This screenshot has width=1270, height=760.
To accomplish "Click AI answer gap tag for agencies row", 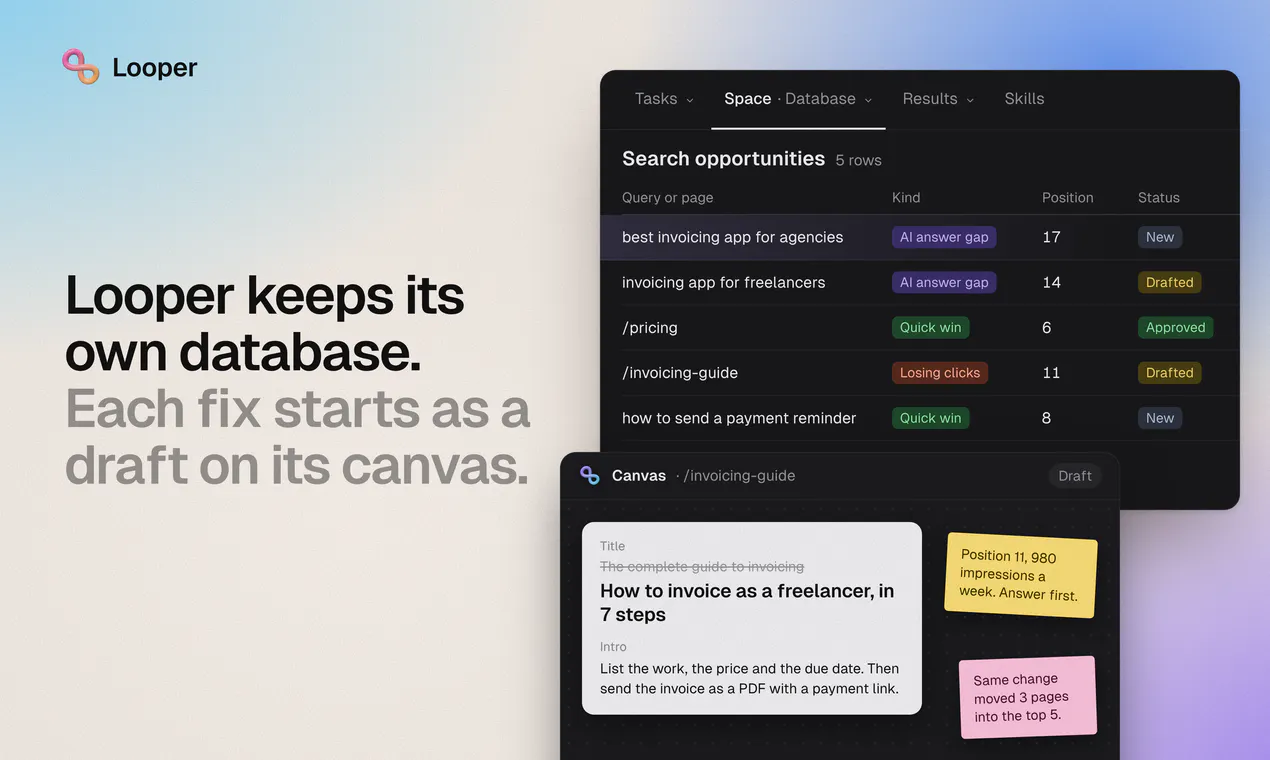I will pos(944,237).
